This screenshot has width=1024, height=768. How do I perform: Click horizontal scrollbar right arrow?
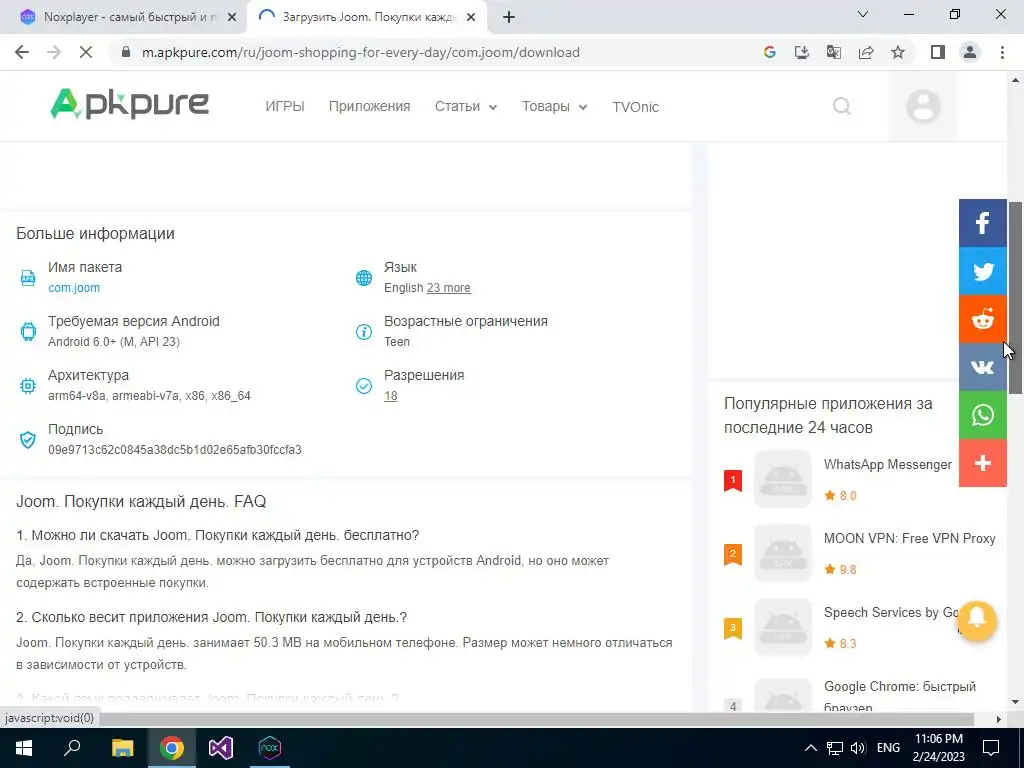[x=999, y=719]
